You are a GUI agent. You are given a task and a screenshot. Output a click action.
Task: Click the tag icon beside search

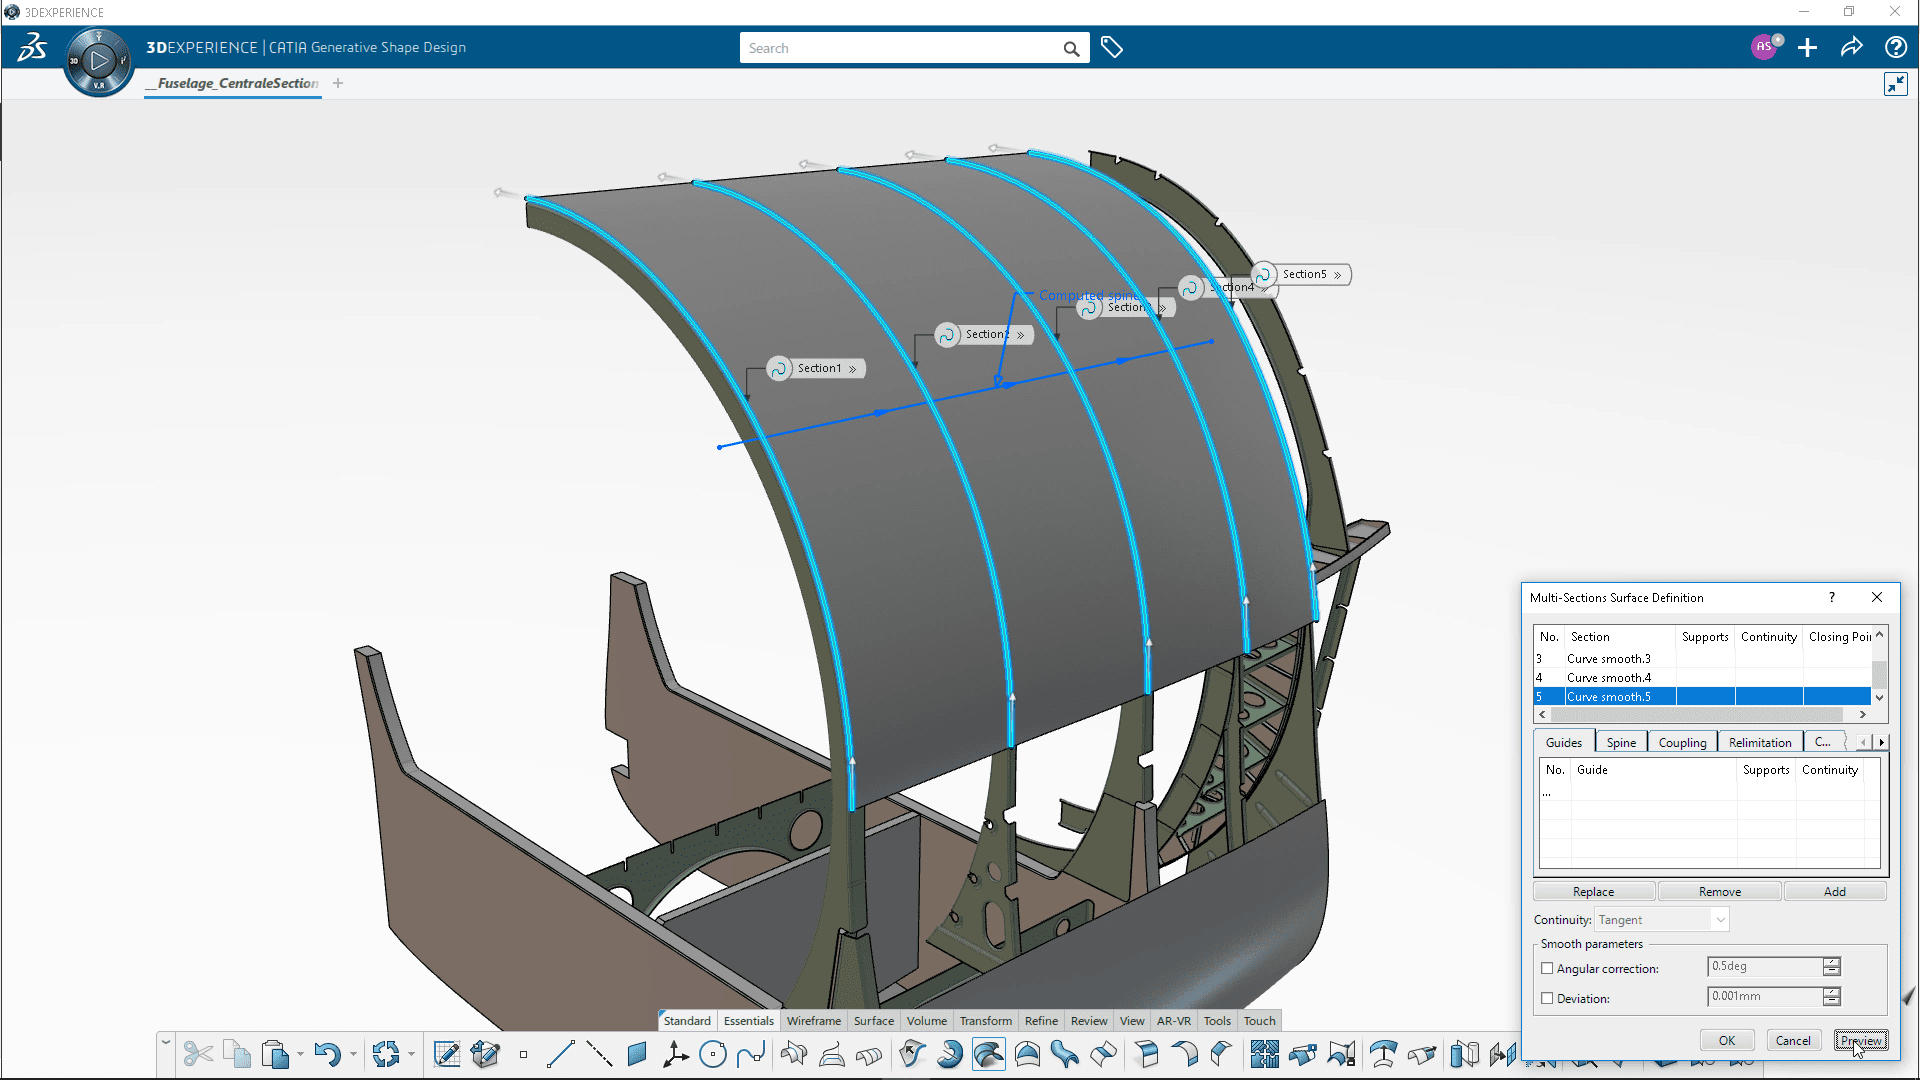1112,48
